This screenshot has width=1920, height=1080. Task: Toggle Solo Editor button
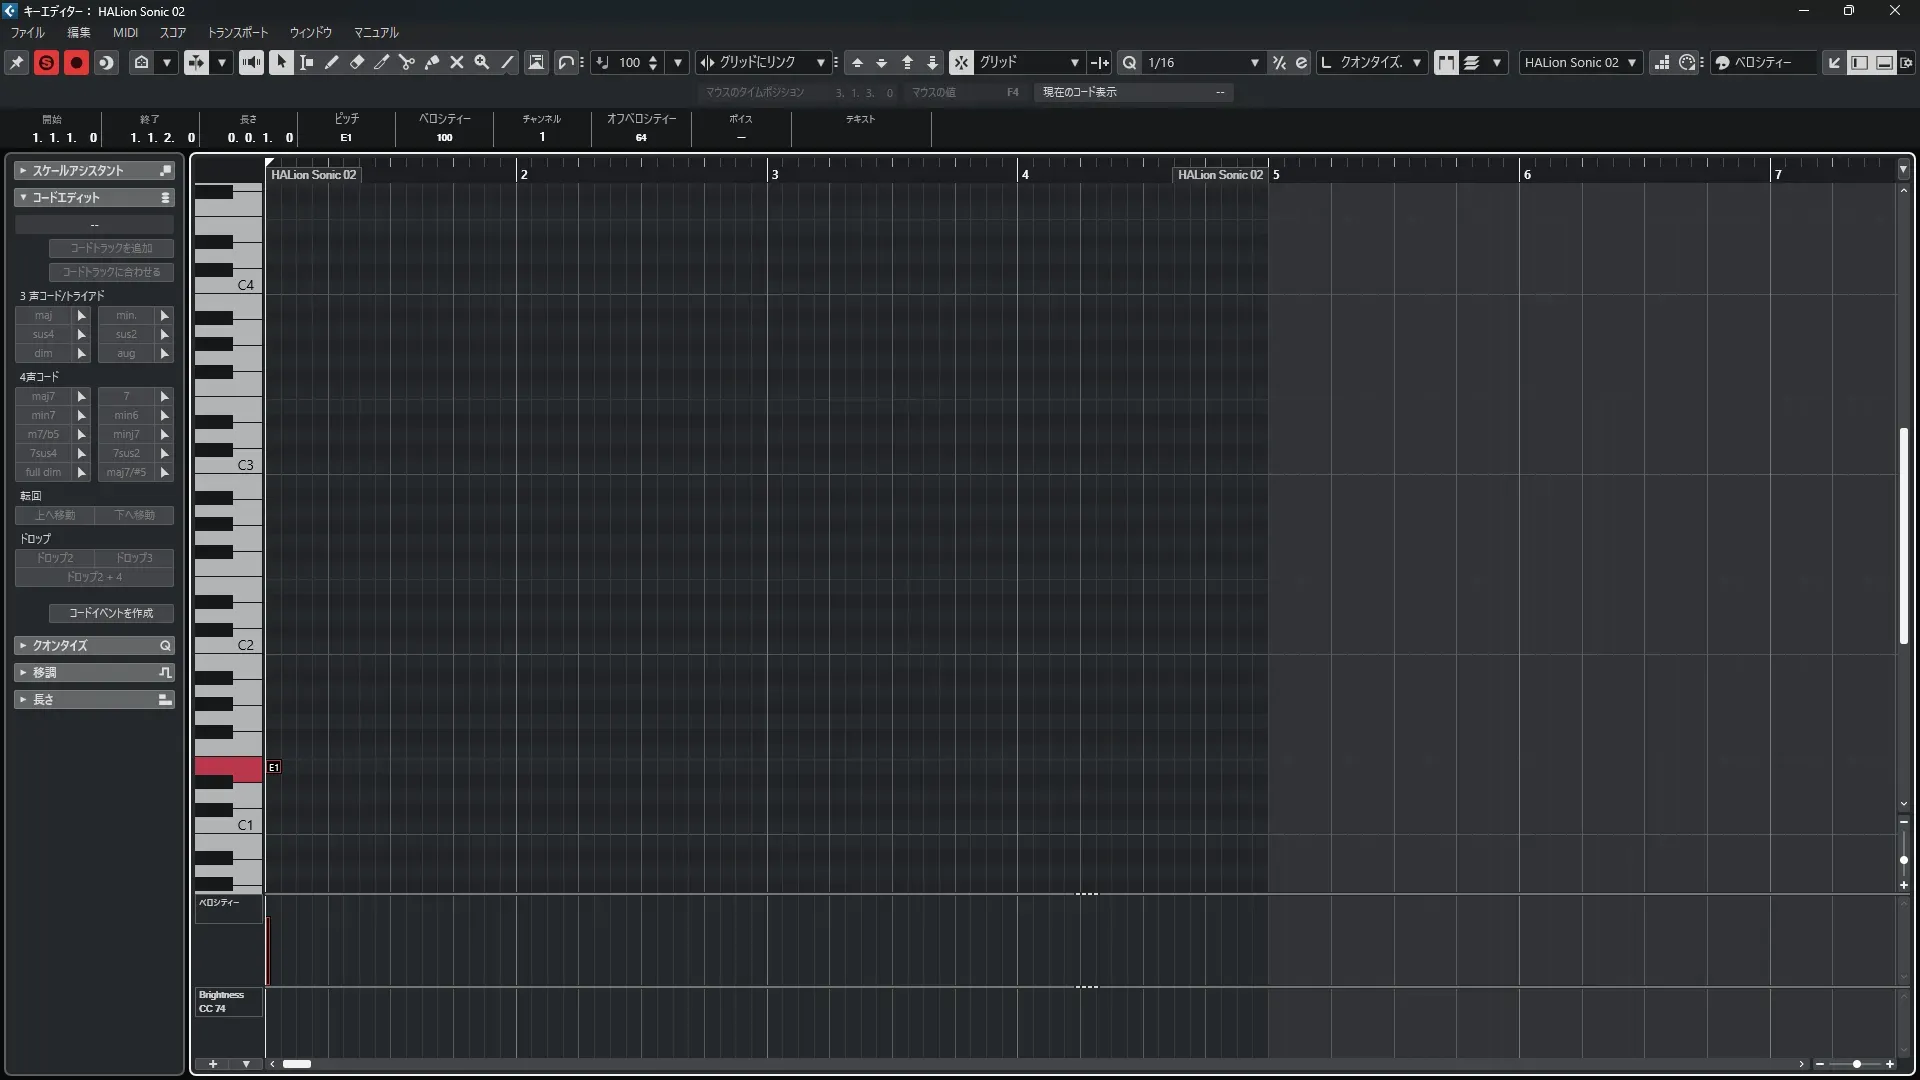point(46,62)
